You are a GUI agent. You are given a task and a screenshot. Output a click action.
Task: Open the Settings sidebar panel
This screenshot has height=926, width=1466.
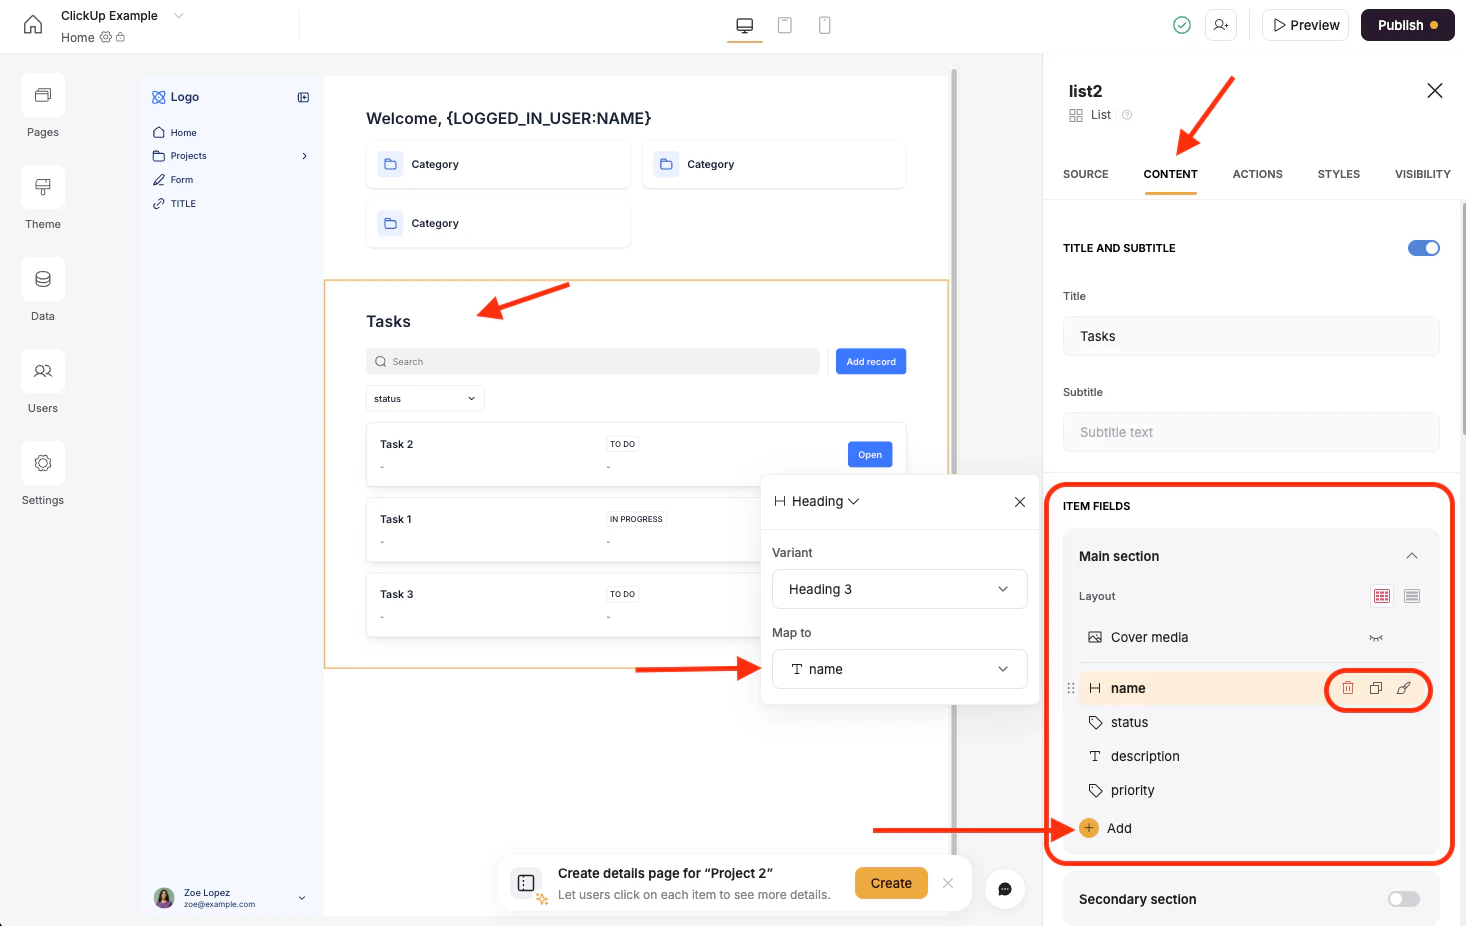pos(43,463)
